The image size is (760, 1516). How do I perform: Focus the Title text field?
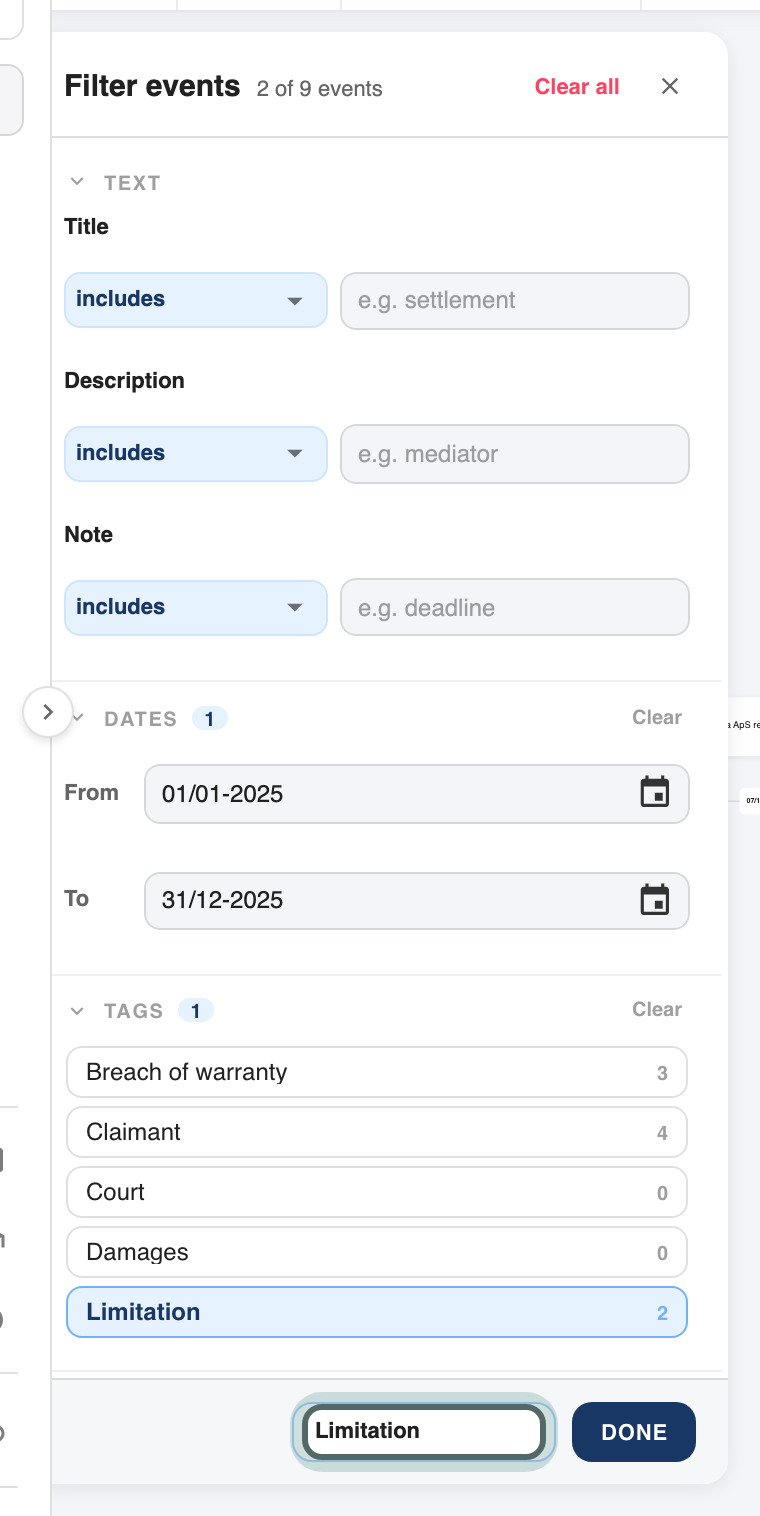pyautogui.click(x=515, y=300)
